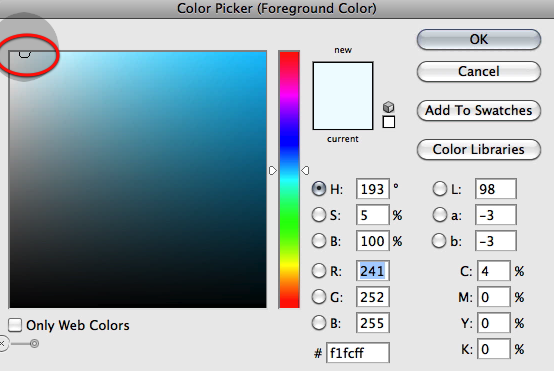This screenshot has width=554, height=371.
Task: Select the R red radio button
Action: pyautogui.click(x=319, y=271)
